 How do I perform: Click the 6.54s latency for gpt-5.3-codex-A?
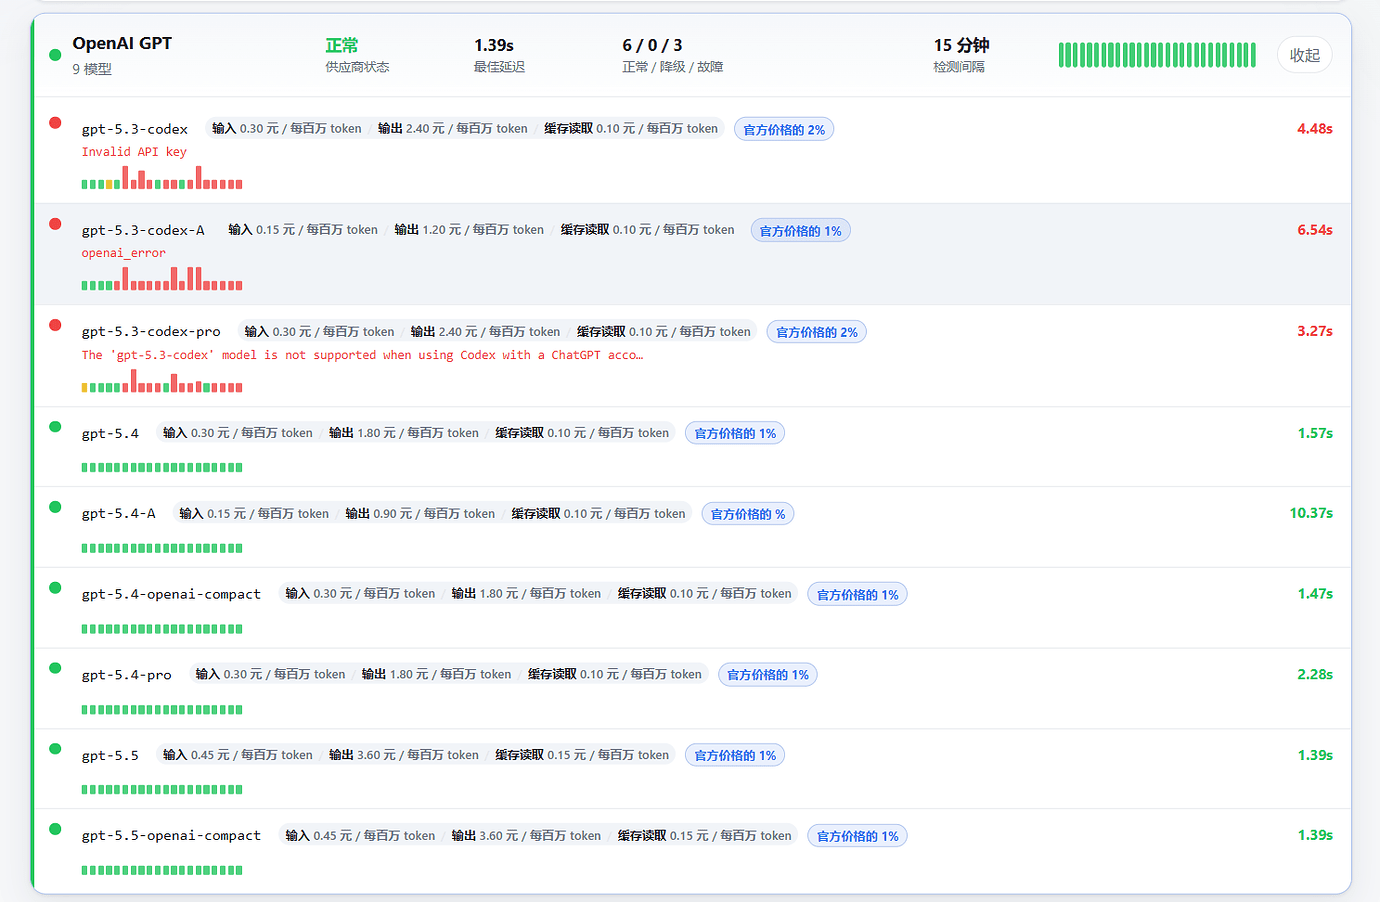click(1314, 230)
